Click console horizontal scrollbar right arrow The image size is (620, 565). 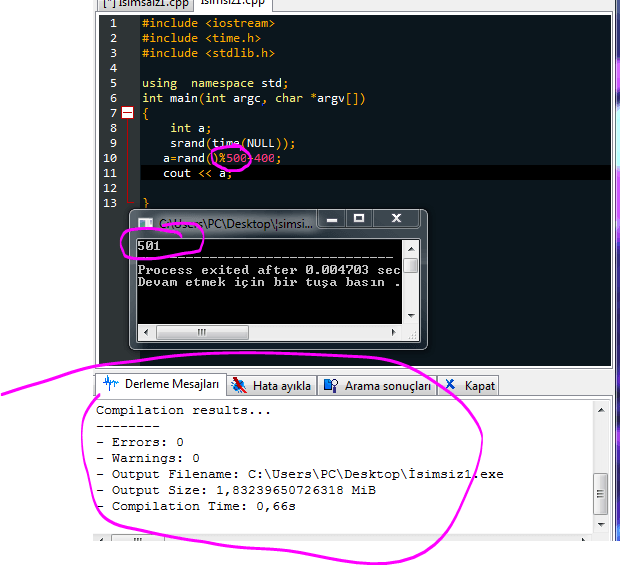coord(393,333)
